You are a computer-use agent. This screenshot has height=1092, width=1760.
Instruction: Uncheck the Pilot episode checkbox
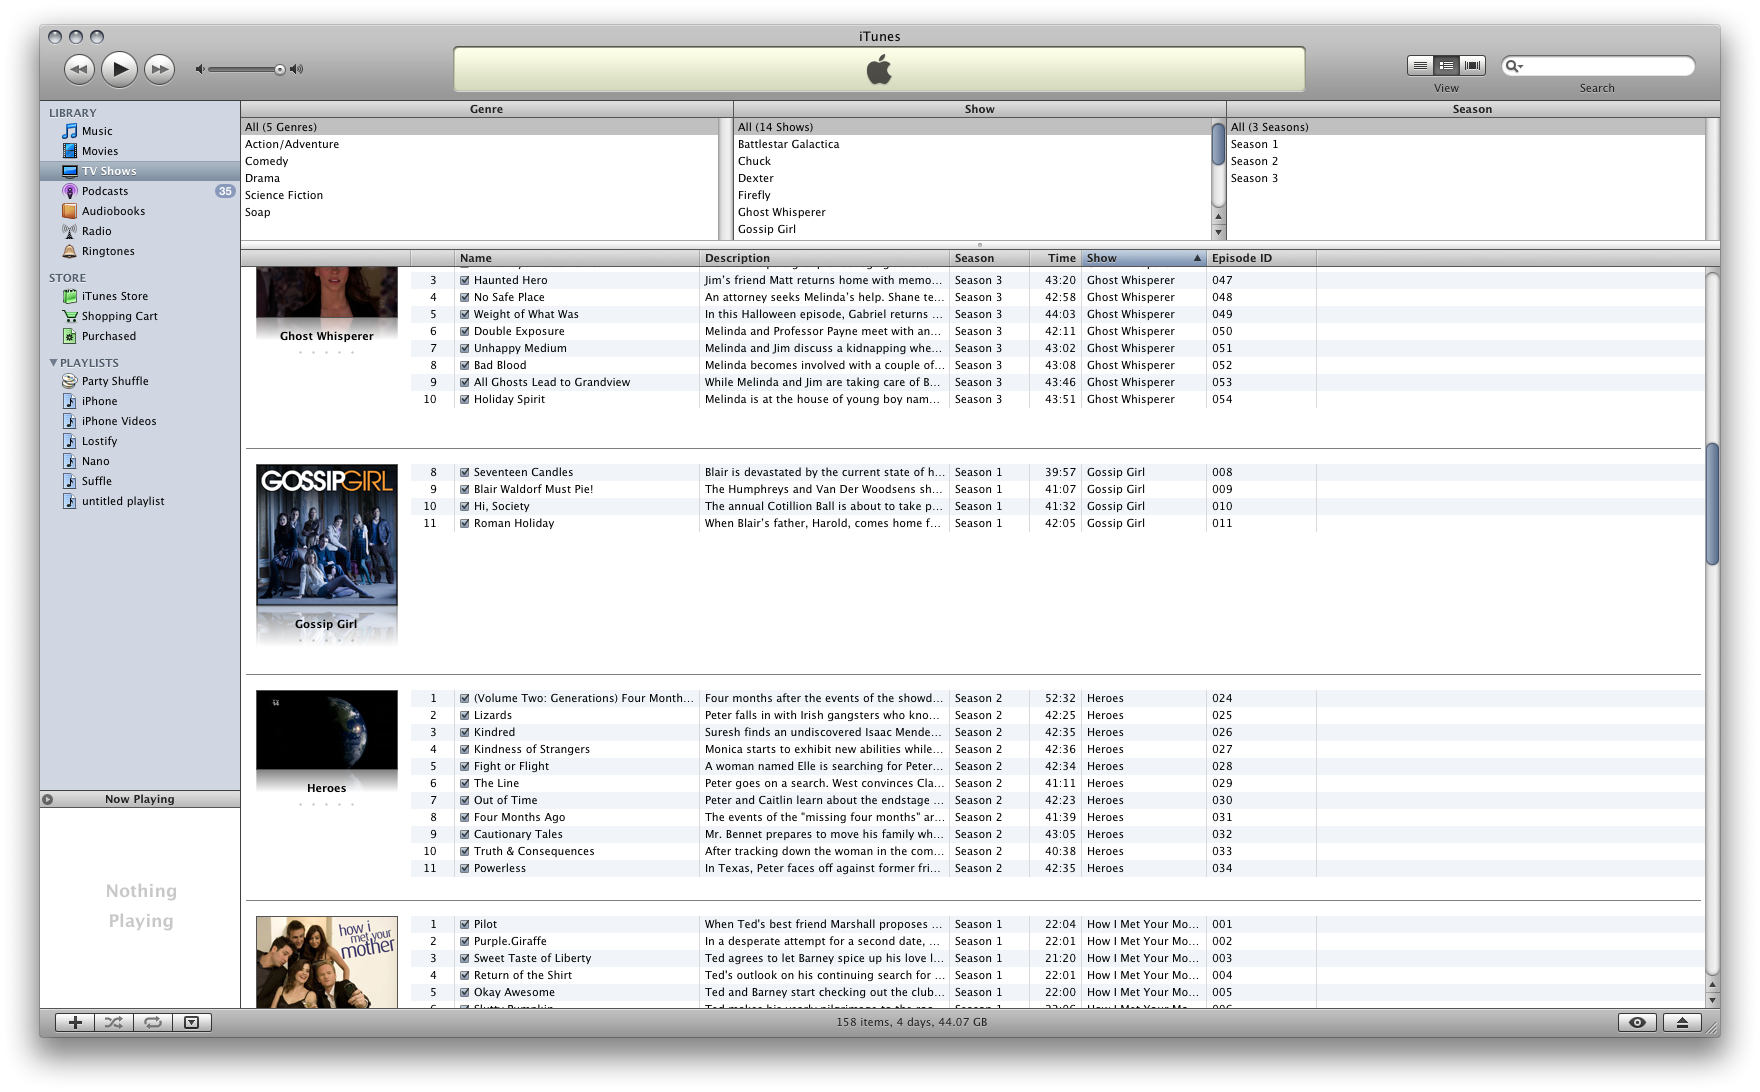tap(465, 924)
